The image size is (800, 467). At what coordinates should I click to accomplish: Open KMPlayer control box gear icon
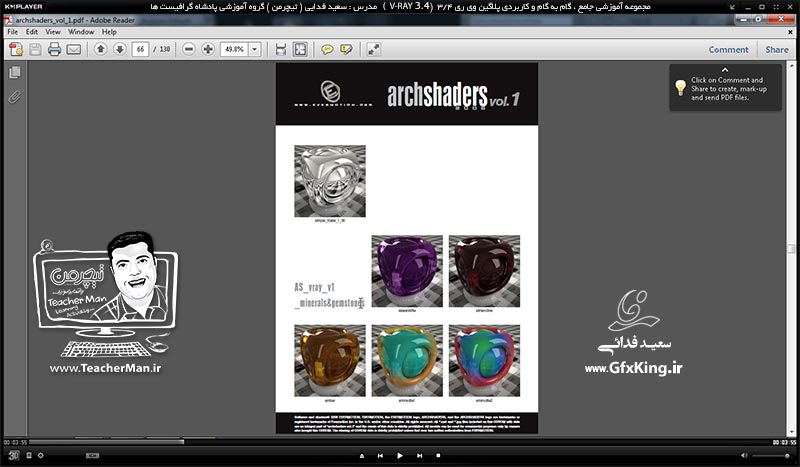[x=40, y=455]
